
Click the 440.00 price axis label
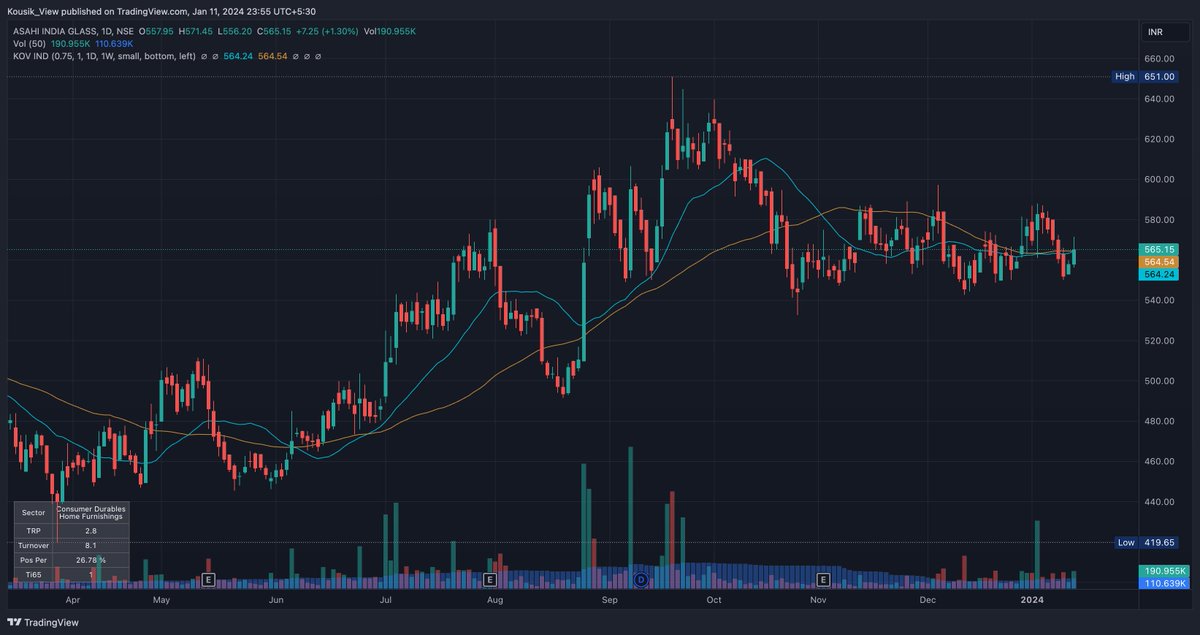coord(1160,501)
